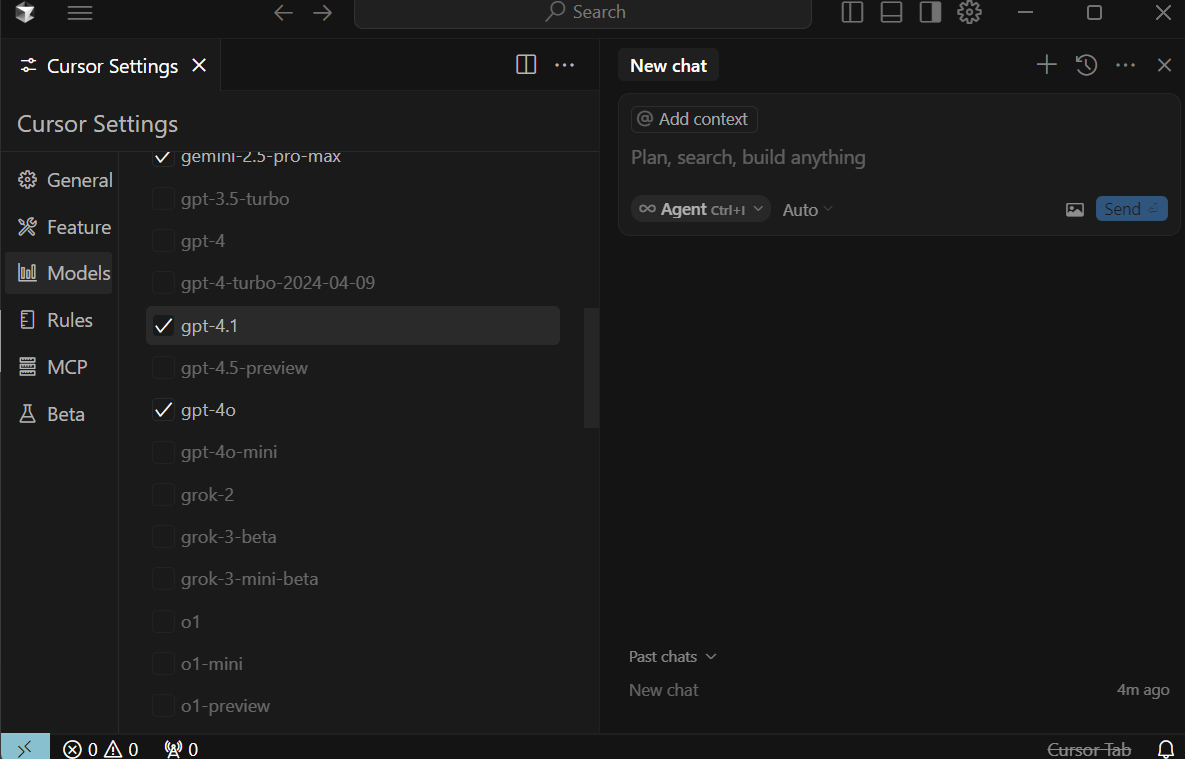Enable the gpt-4 model checkbox

coord(163,241)
